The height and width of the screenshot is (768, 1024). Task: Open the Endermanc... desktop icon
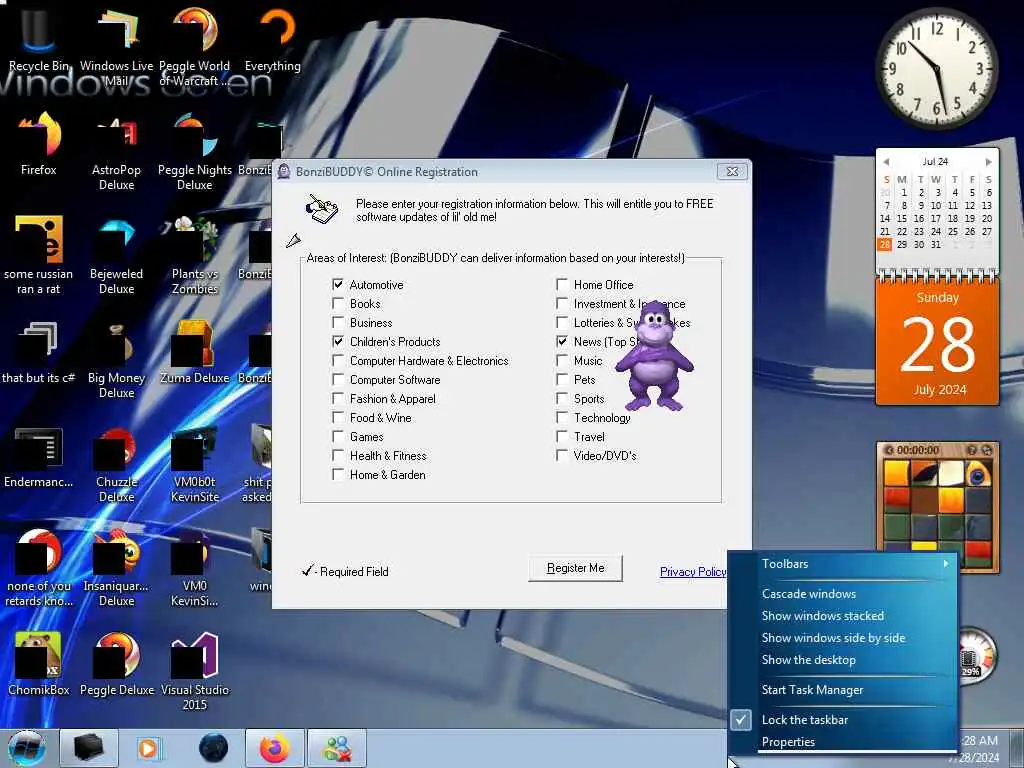[39, 457]
